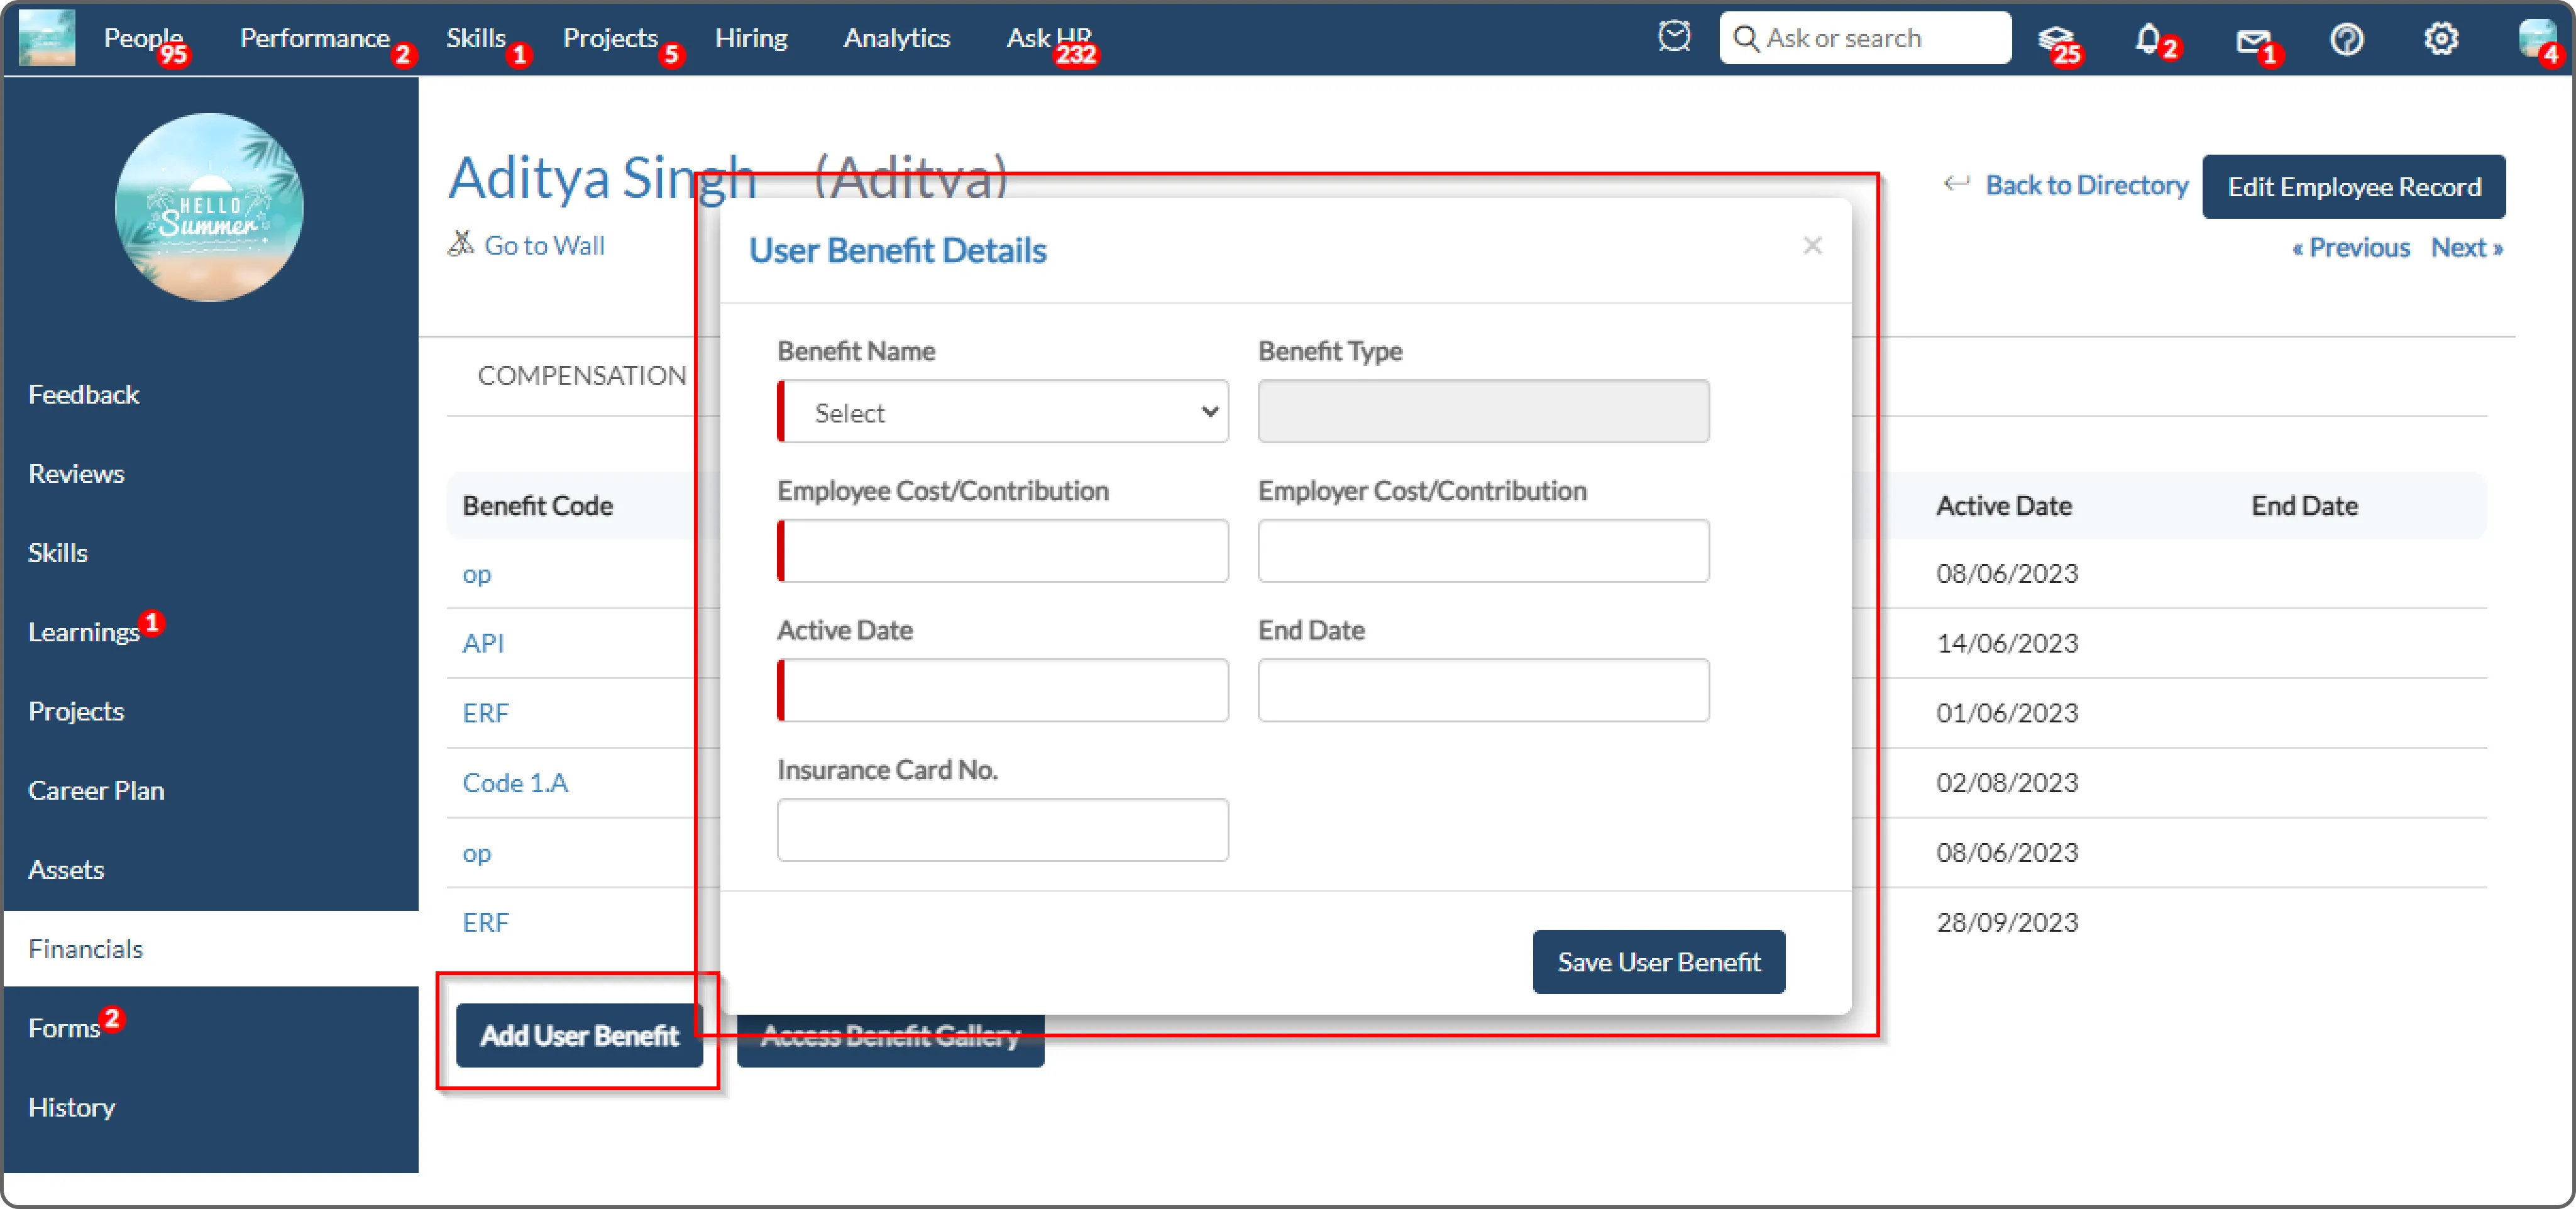
Task: Close the User Benefit Details dialog
Action: 1812,245
